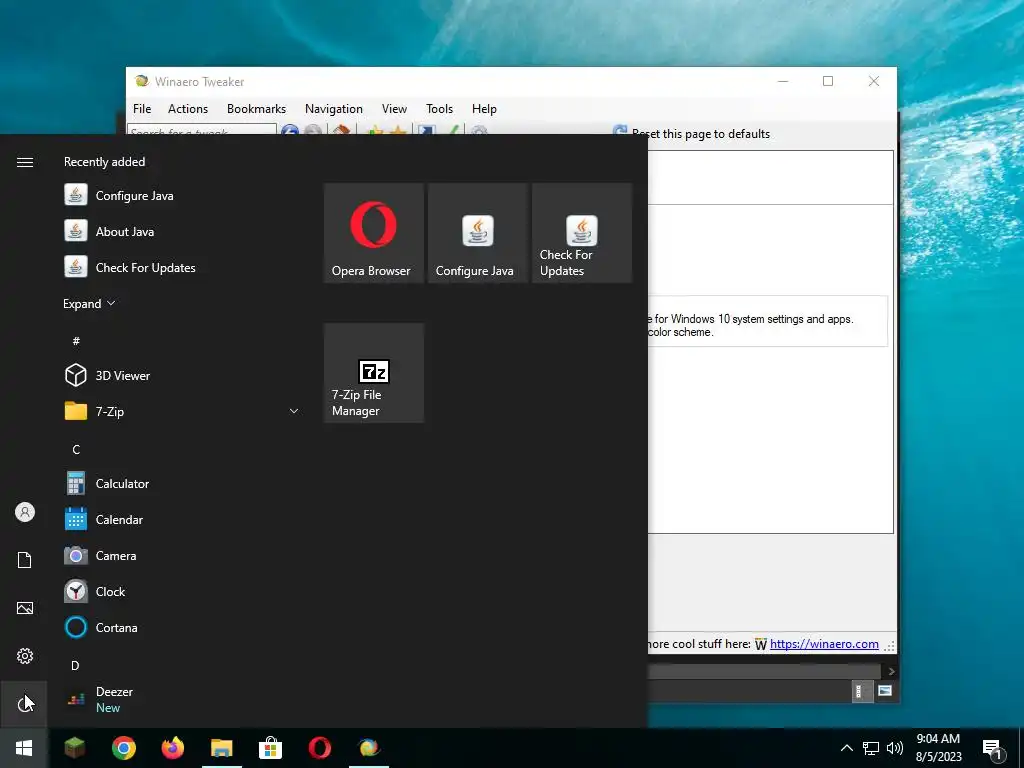
Task: Open the Calendar app
Action: tap(182, 519)
